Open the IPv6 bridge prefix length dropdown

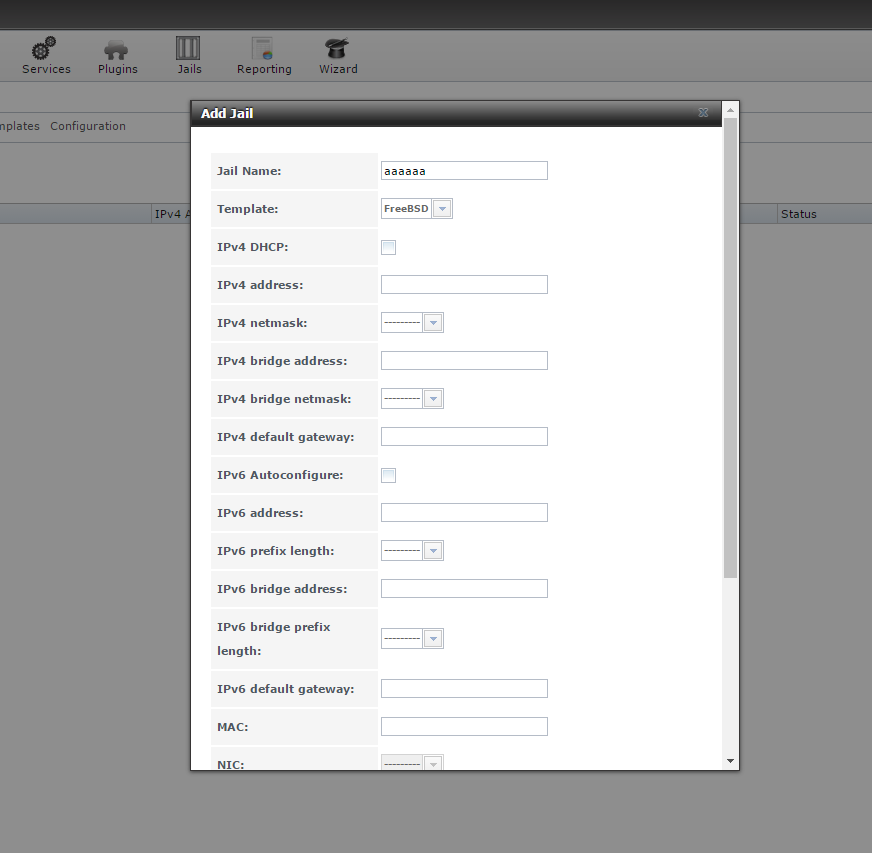click(x=433, y=639)
